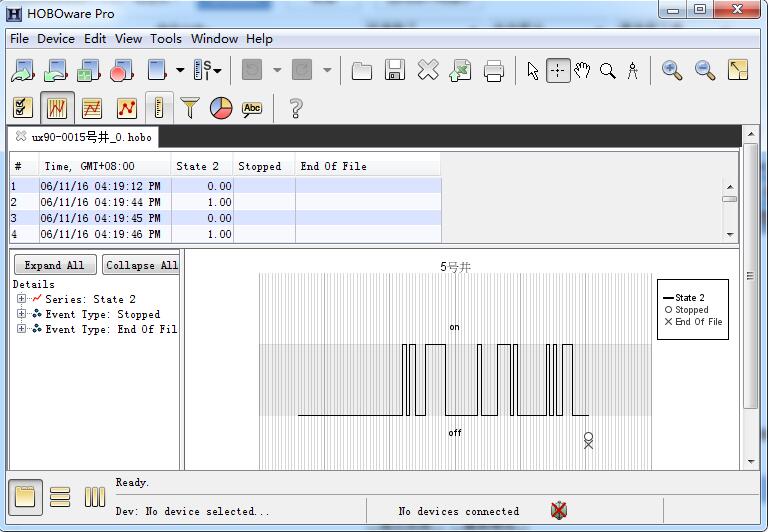Select the Hand pan tool
768x532 pixels.
pos(582,70)
